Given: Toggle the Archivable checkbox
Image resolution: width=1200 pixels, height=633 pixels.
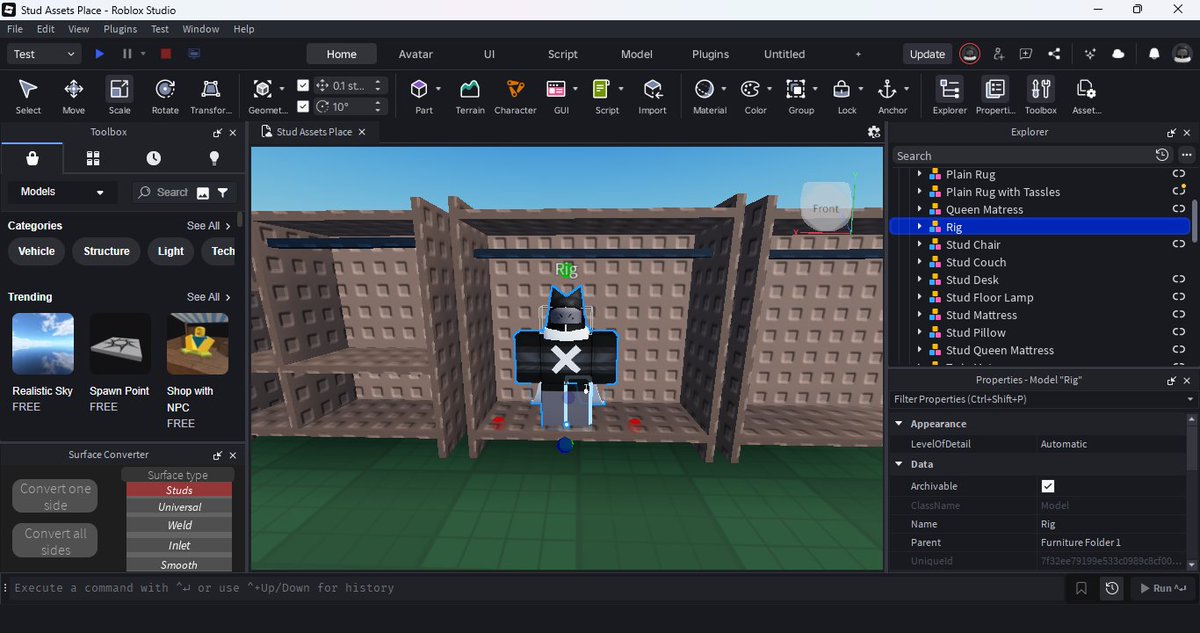Looking at the screenshot, I should point(1048,486).
